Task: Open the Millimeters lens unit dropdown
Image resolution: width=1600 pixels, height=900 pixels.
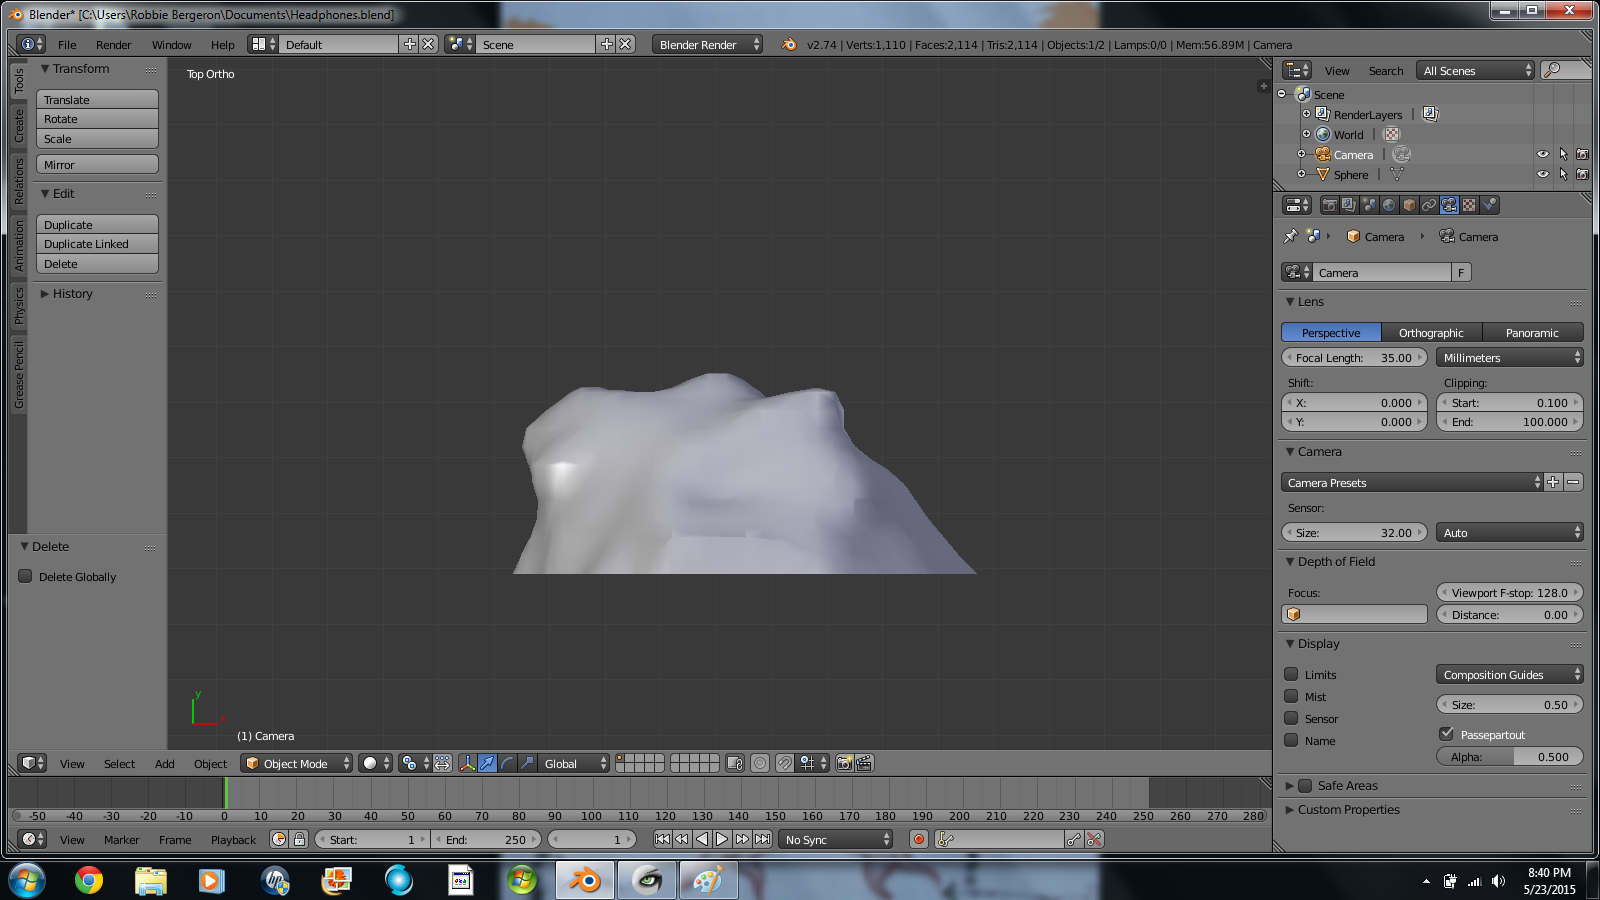Action: tap(1510, 357)
